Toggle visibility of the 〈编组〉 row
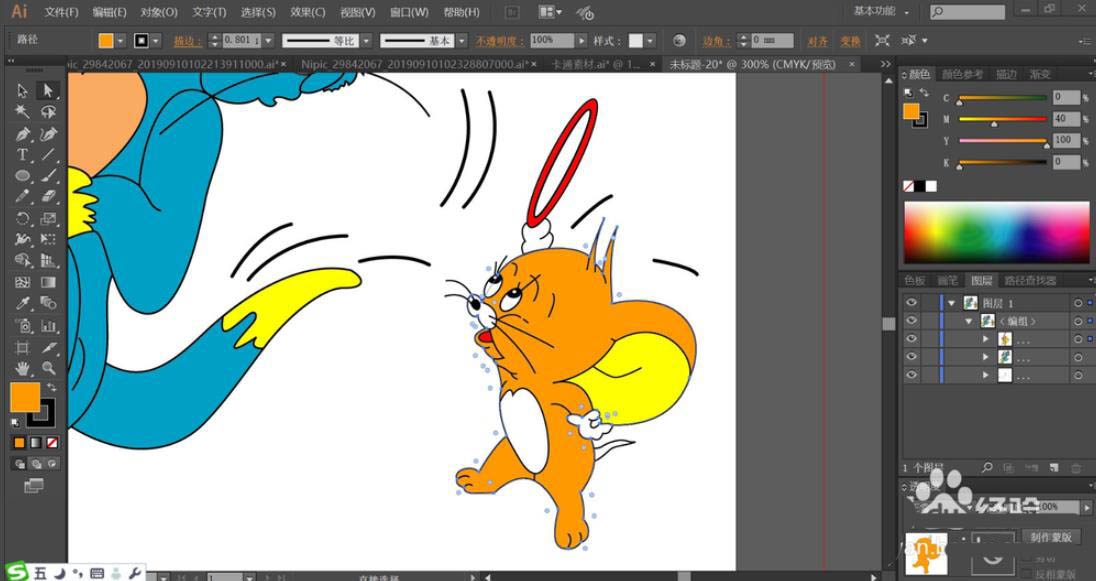 click(x=911, y=321)
